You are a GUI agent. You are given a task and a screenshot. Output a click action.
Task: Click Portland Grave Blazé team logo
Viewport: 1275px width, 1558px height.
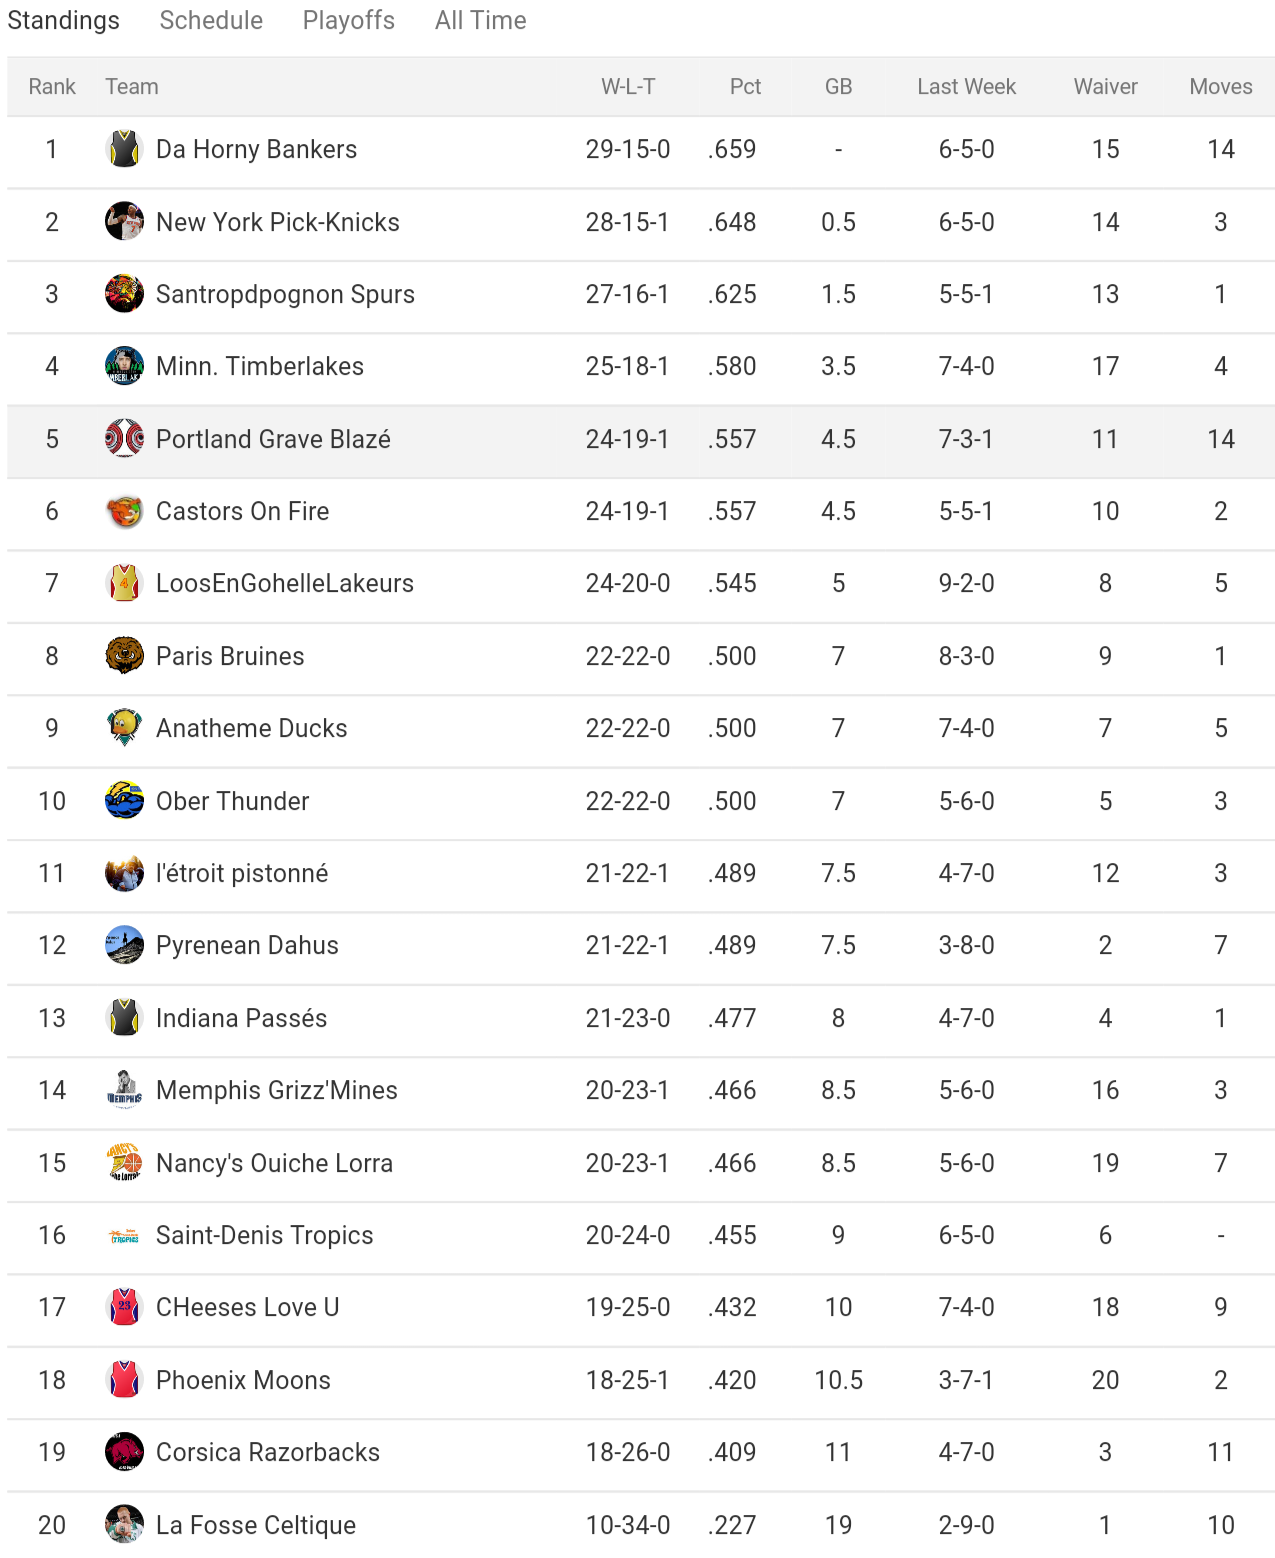(x=124, y=439)
